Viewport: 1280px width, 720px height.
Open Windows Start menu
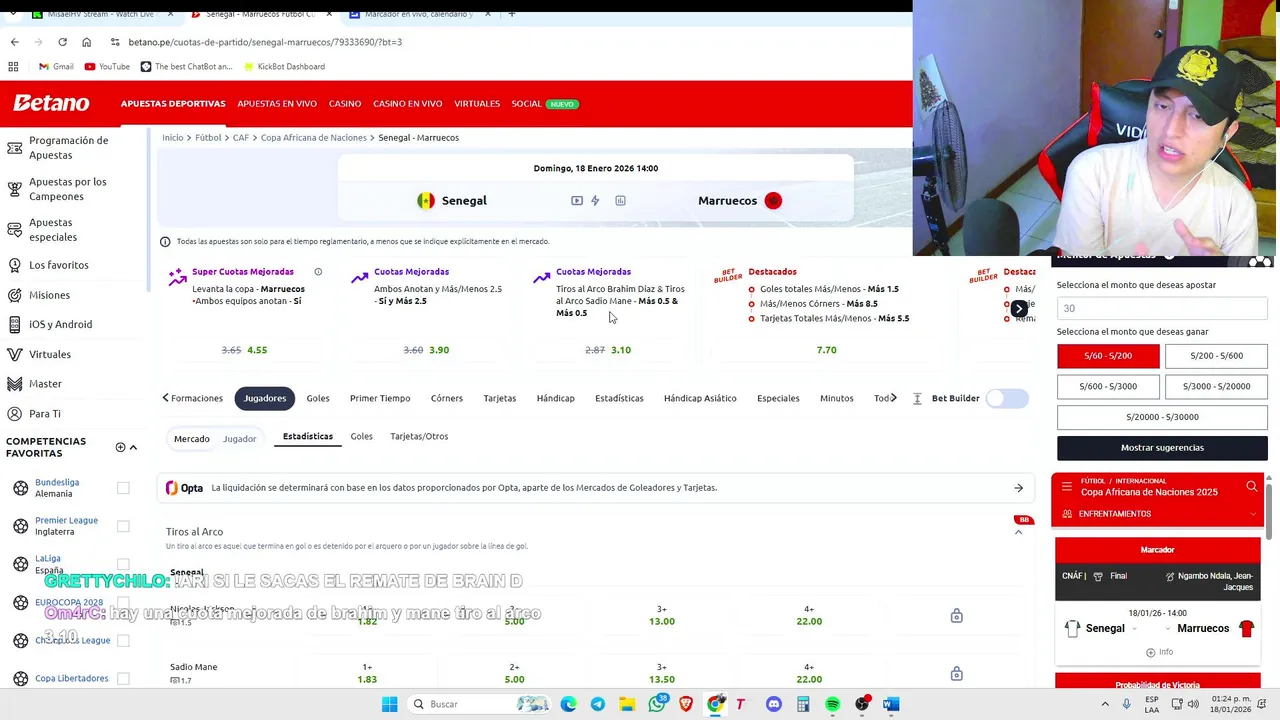point(389,704)
